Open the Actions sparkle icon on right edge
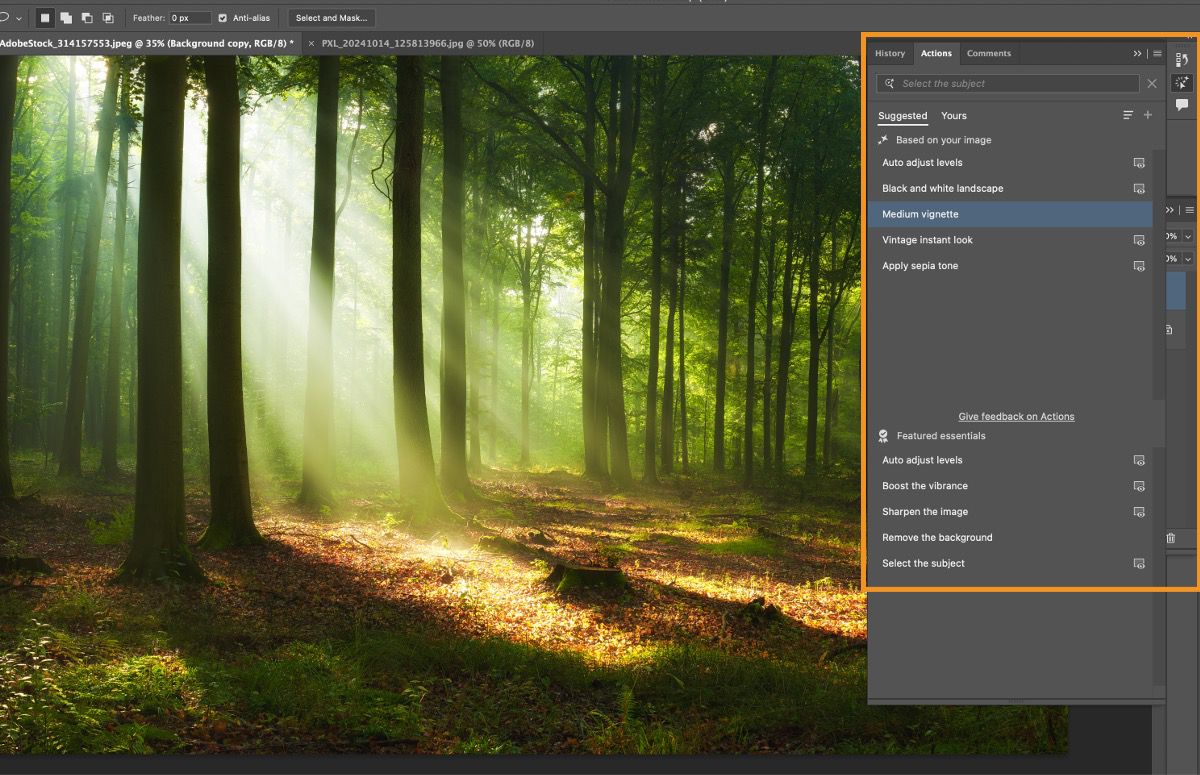 click(x=1182, y=83)
